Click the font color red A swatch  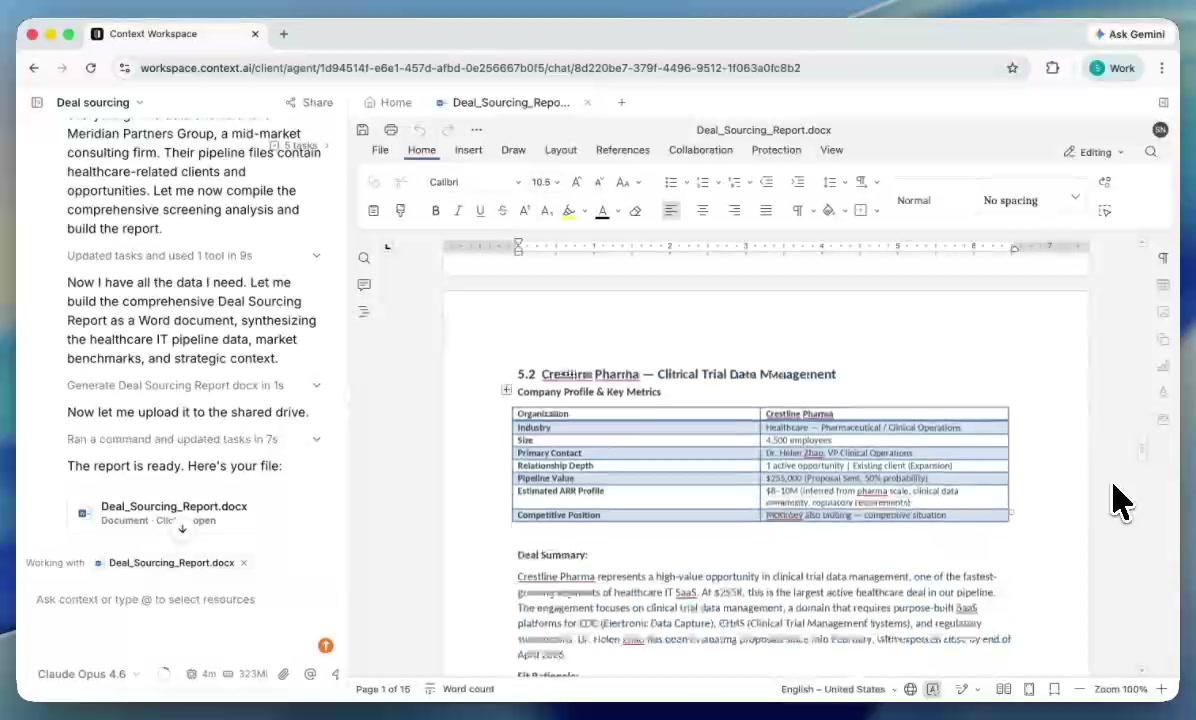[x=602, y=211]
